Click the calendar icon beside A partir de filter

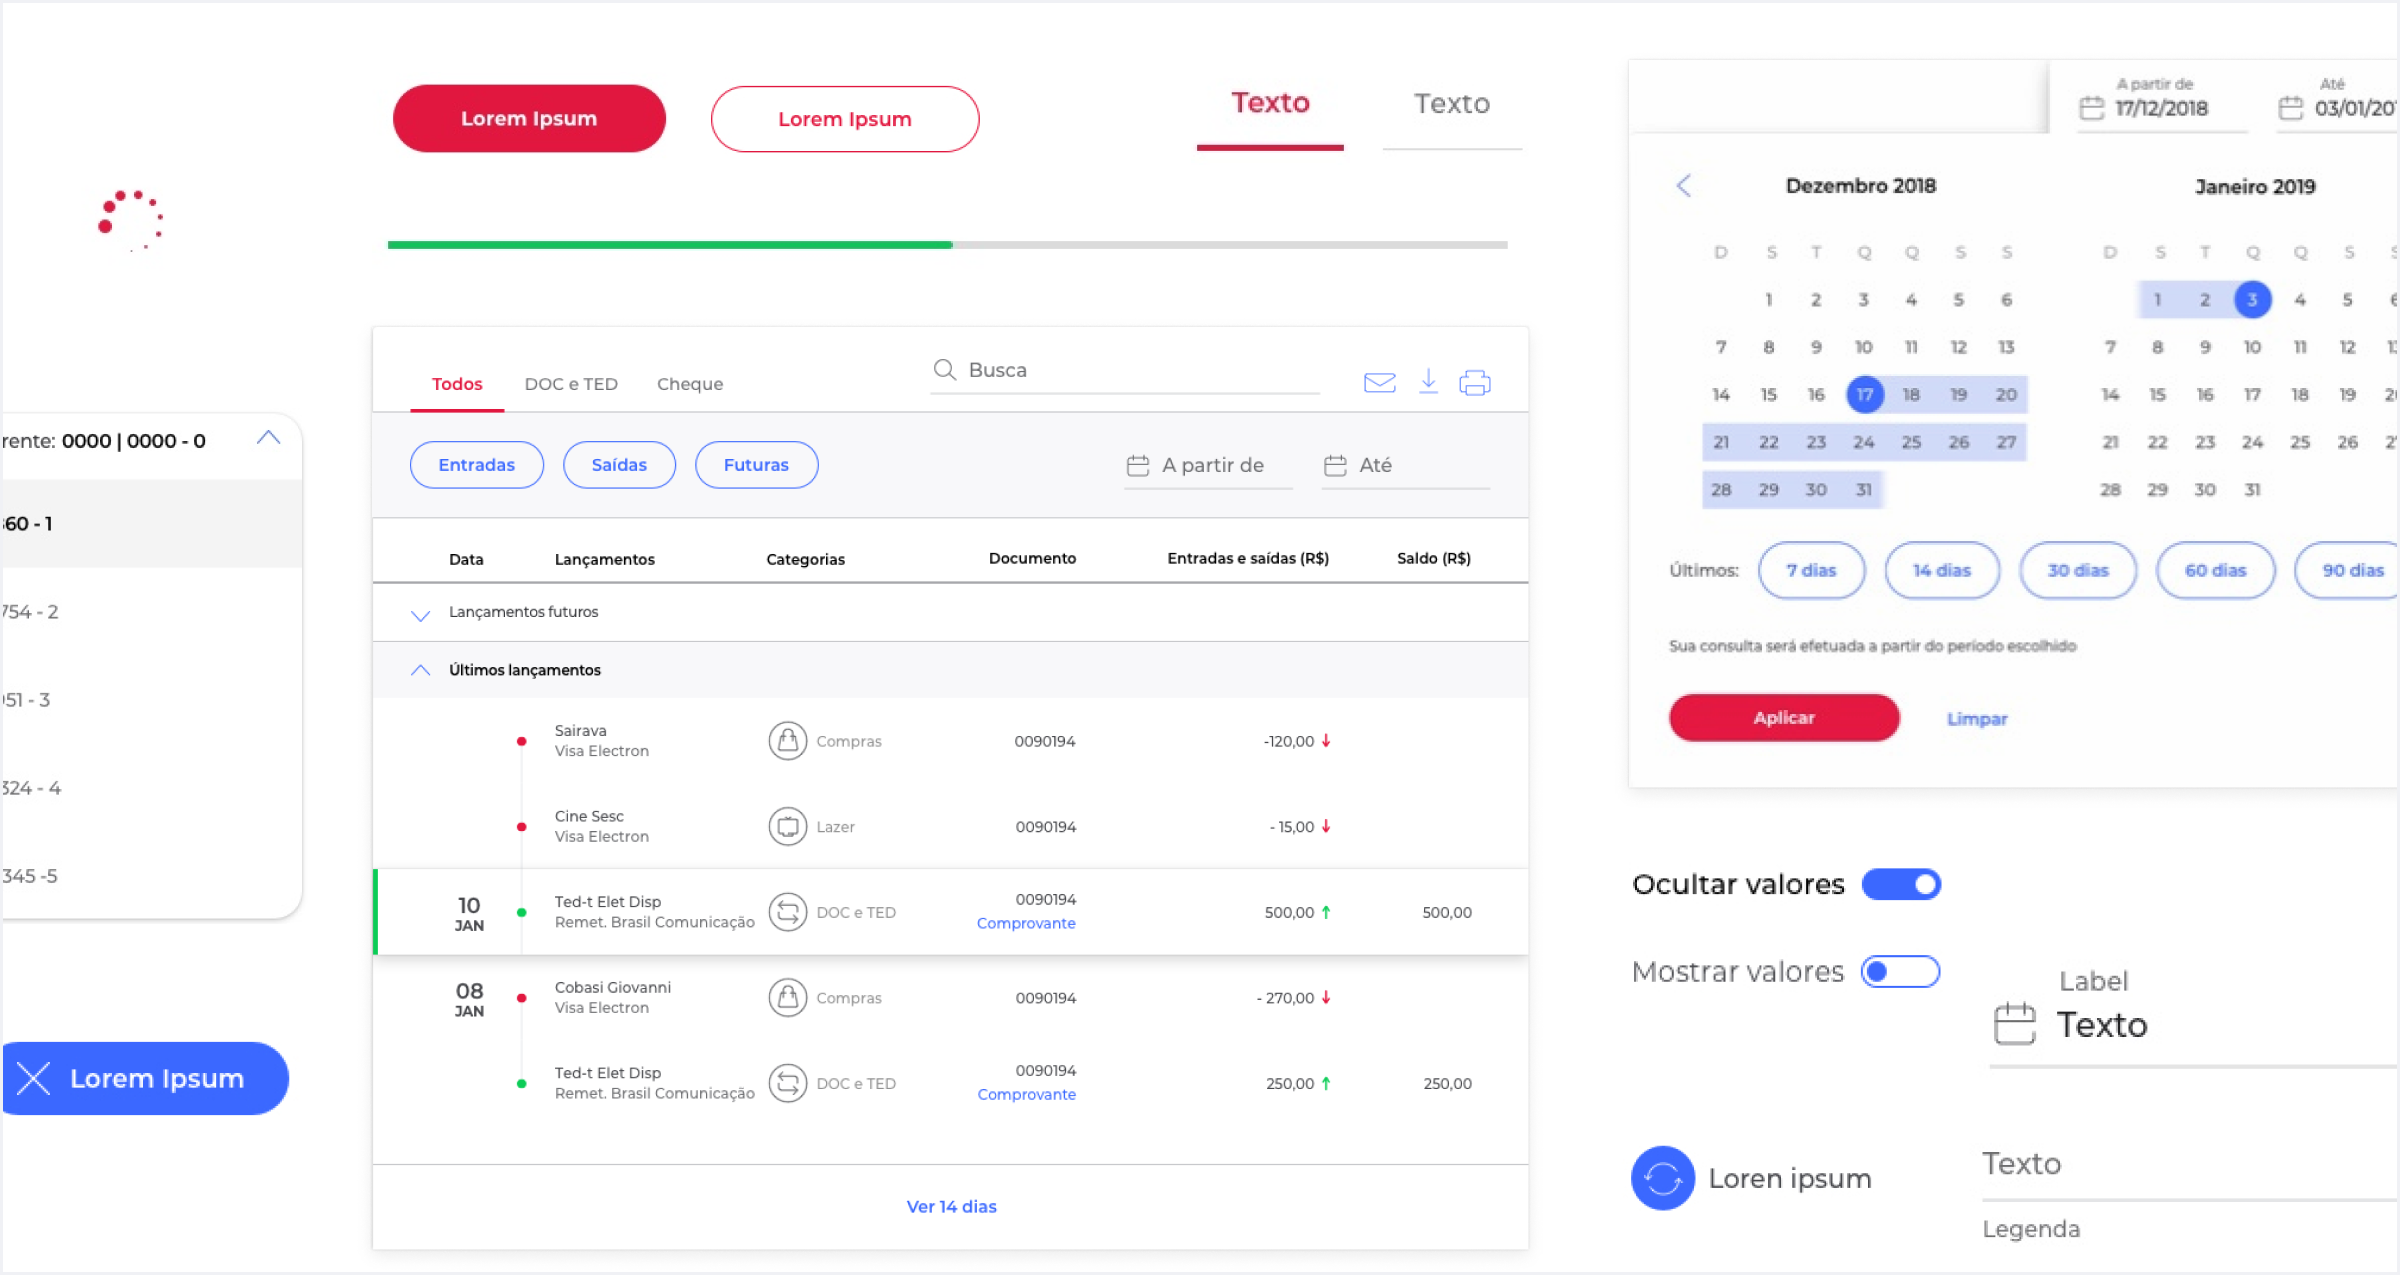pos(1138,465)
